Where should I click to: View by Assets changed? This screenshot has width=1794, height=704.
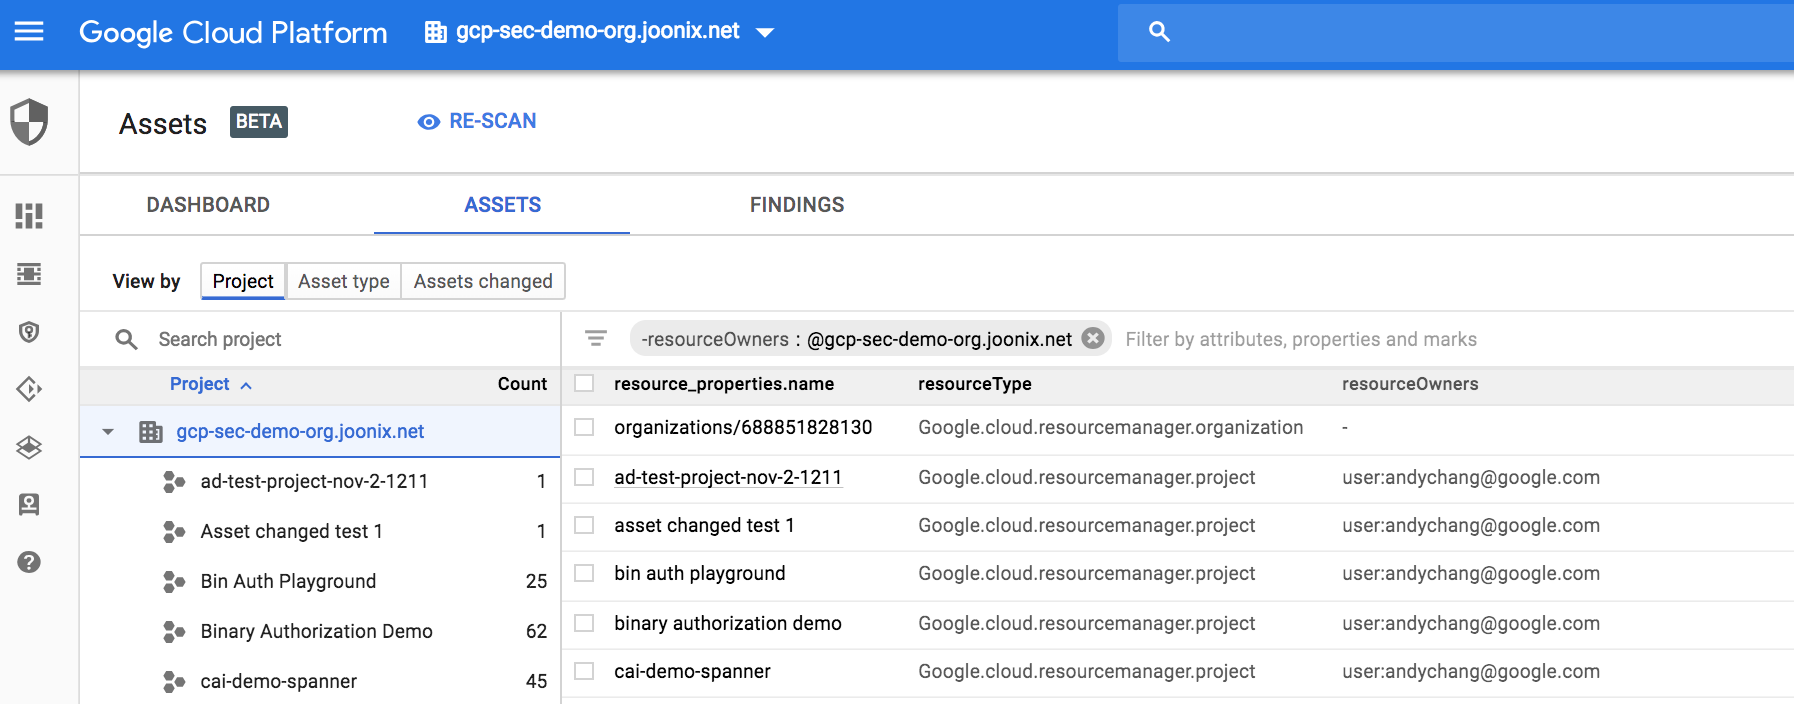(483, 281)
